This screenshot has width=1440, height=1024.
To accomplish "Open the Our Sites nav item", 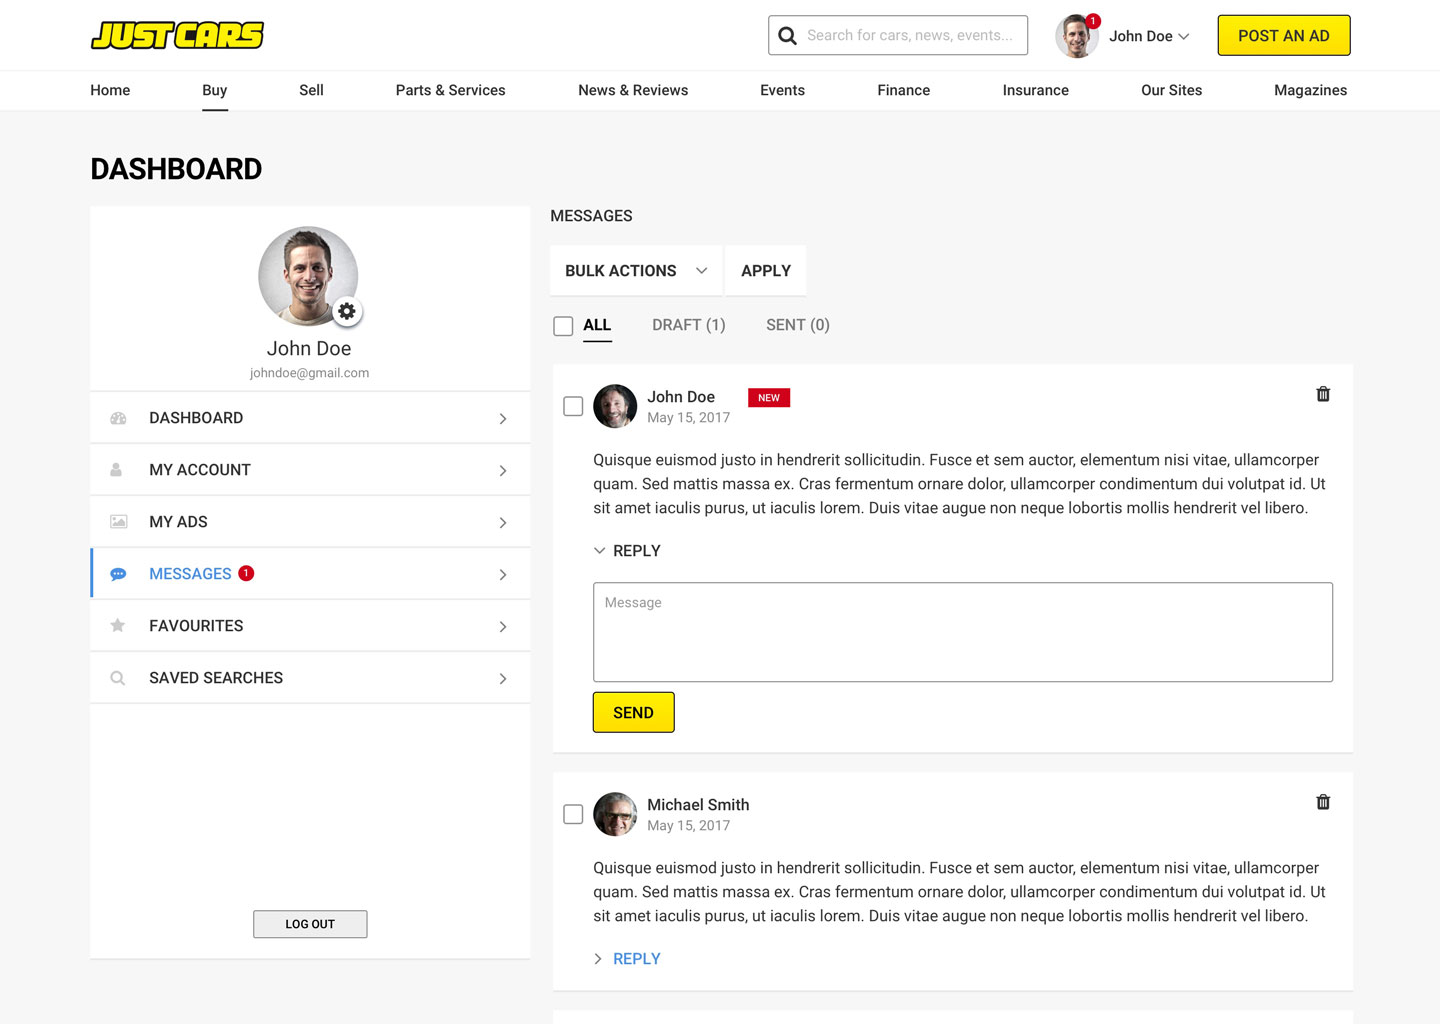I will click(x=1171, y=90).
